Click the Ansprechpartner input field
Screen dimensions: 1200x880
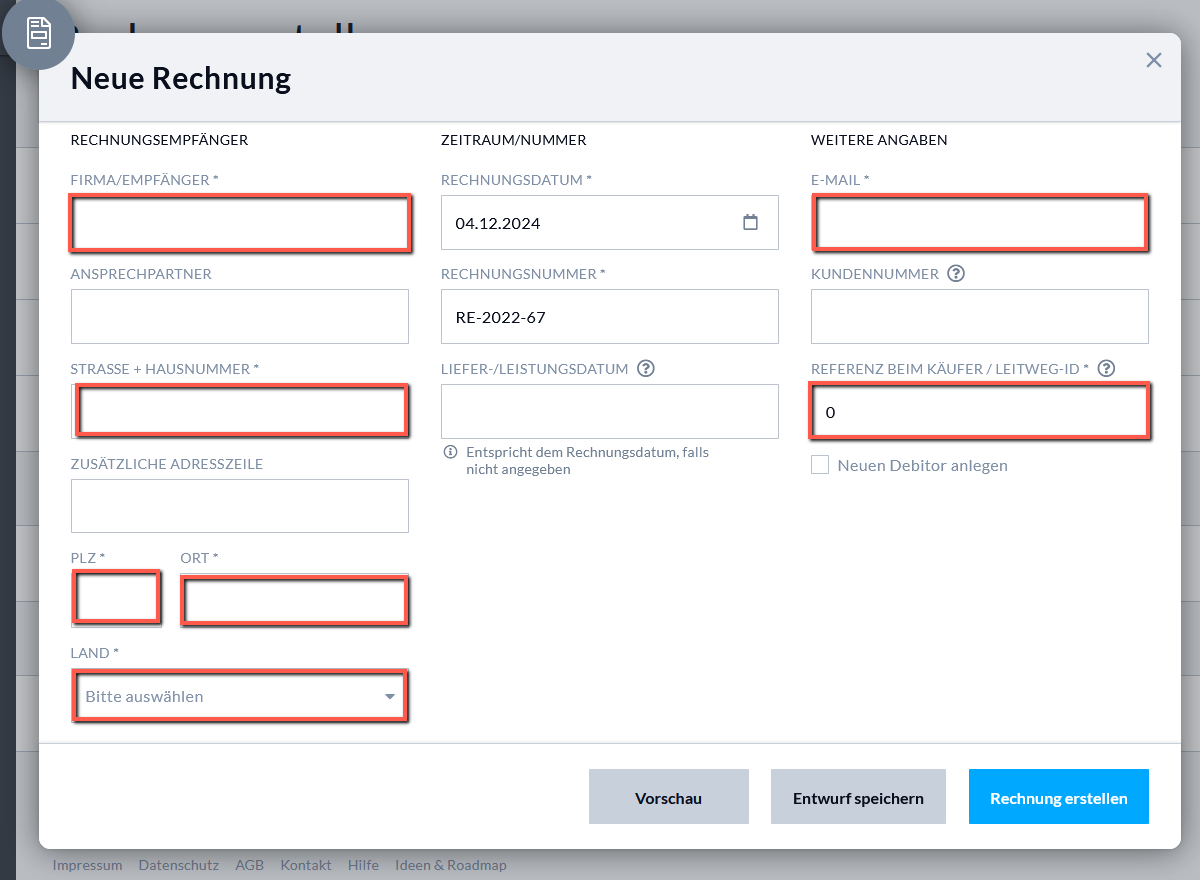point(240,317)
